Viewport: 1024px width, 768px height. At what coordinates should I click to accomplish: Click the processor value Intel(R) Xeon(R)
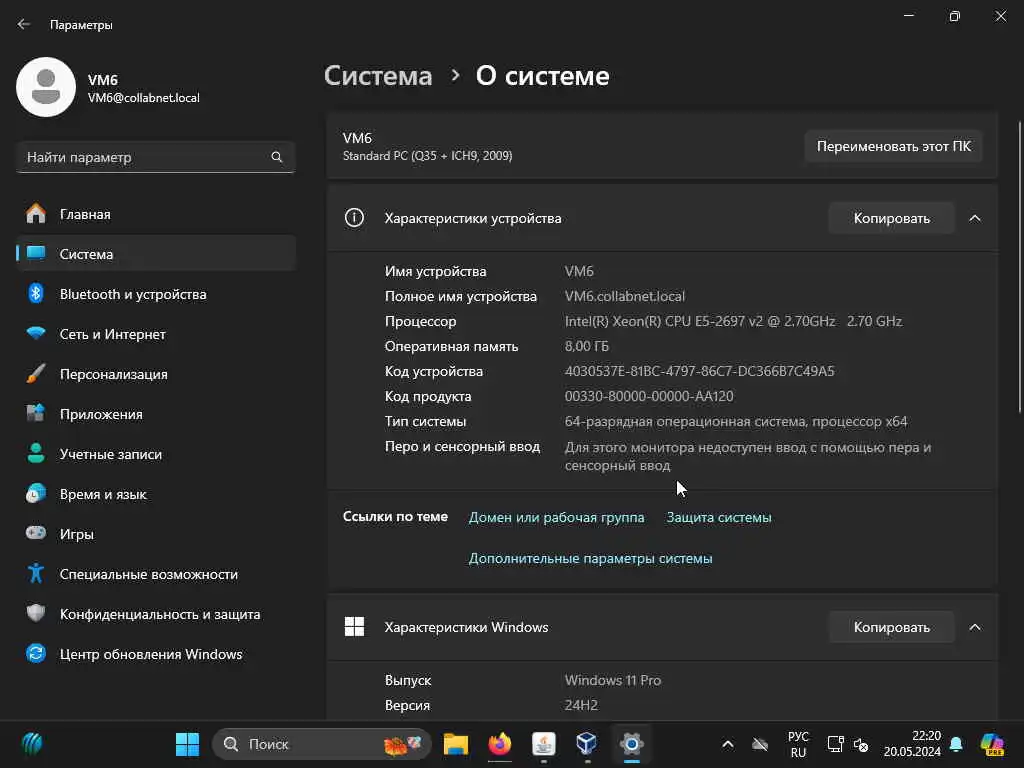(x=733, y=321)
